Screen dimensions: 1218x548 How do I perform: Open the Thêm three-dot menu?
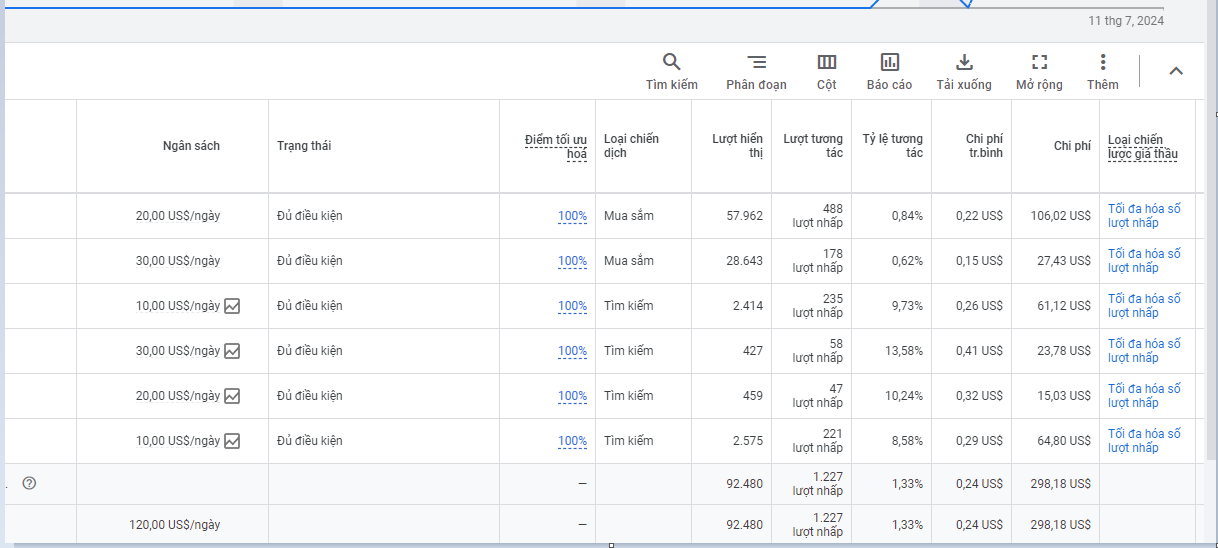(1102, 63)
